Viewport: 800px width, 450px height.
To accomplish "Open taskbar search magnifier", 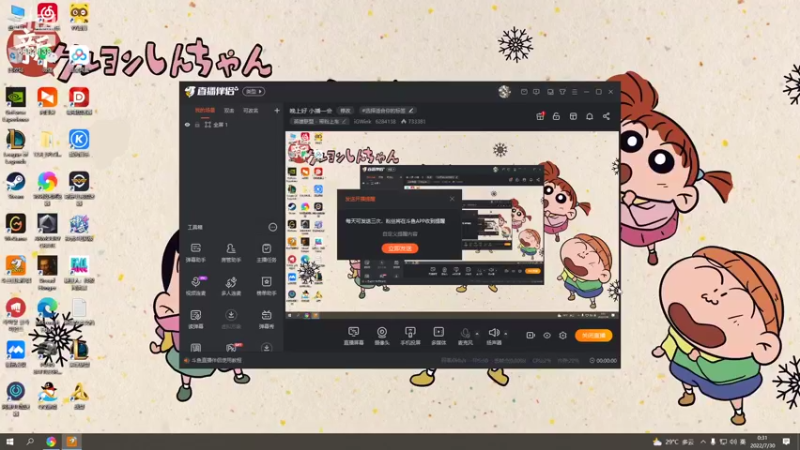I will [x=30, y=442].
